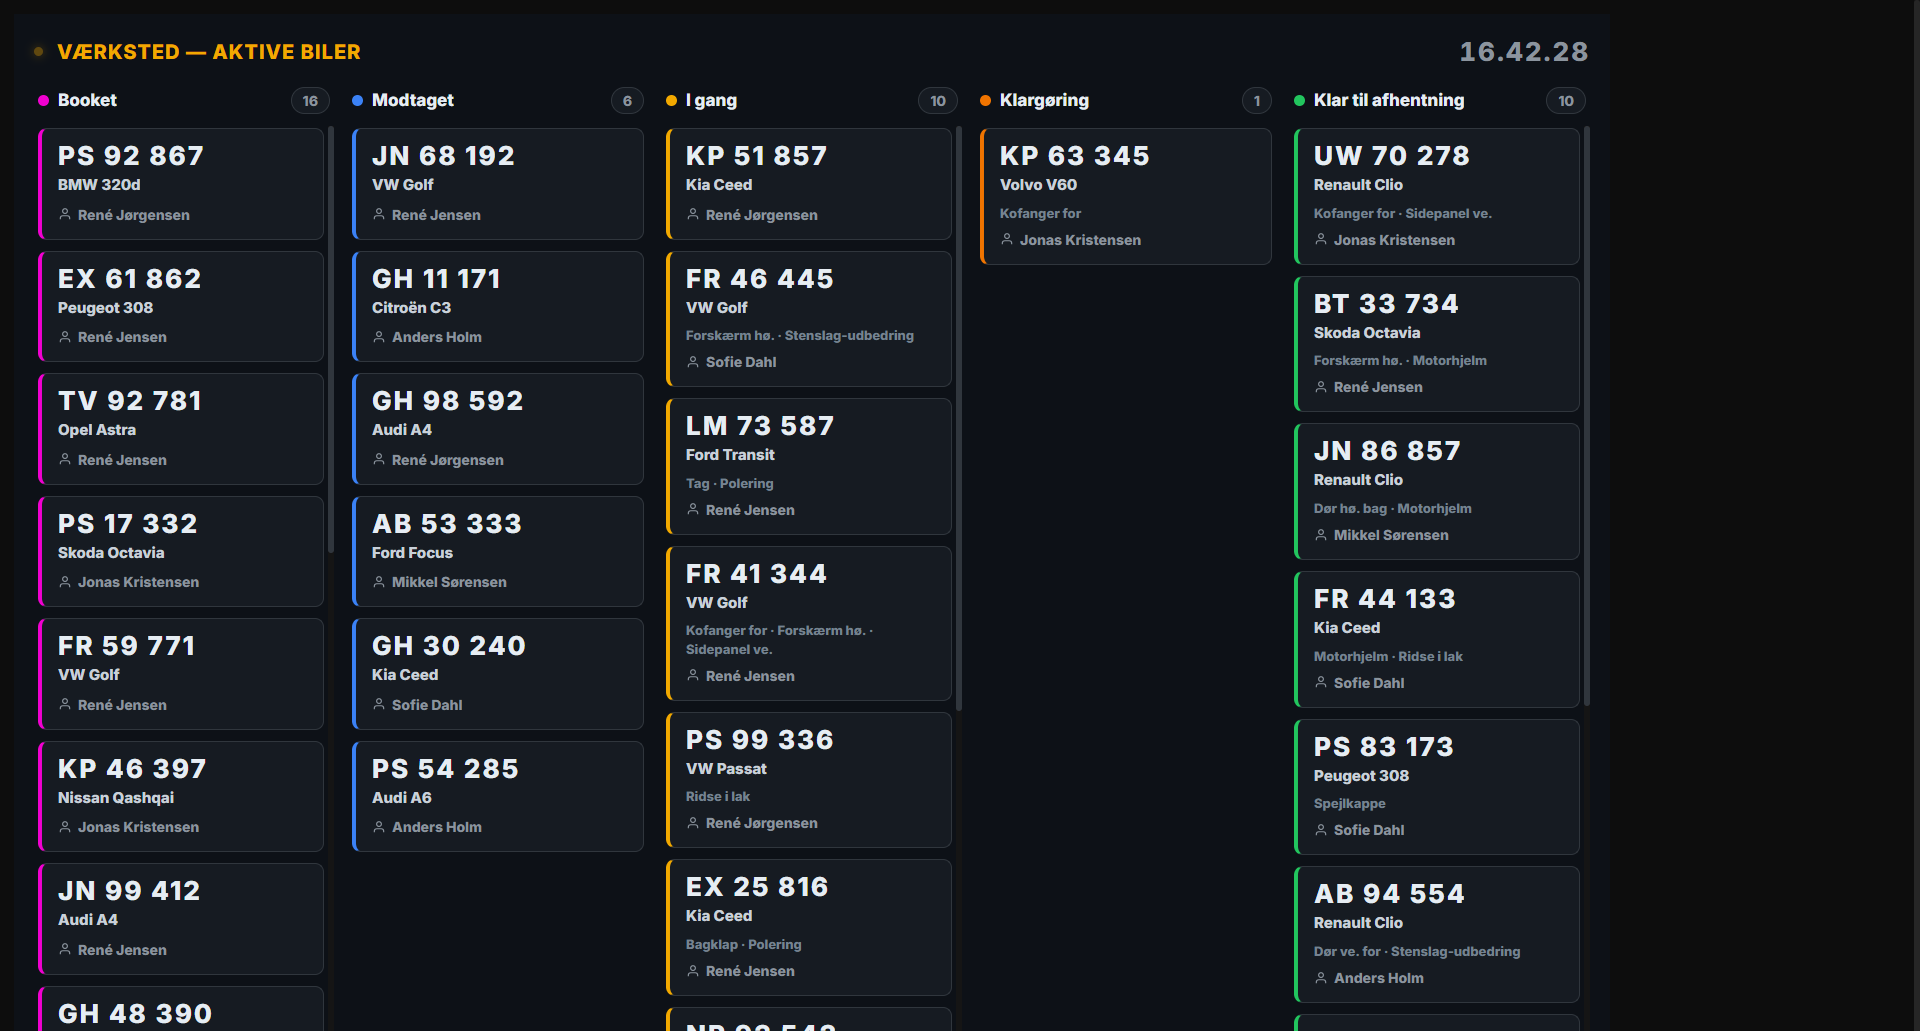The width and height of the screenshot is (1920, 1031).
Task: Click license plate UW 70 278
Action: click(1392, 156)
